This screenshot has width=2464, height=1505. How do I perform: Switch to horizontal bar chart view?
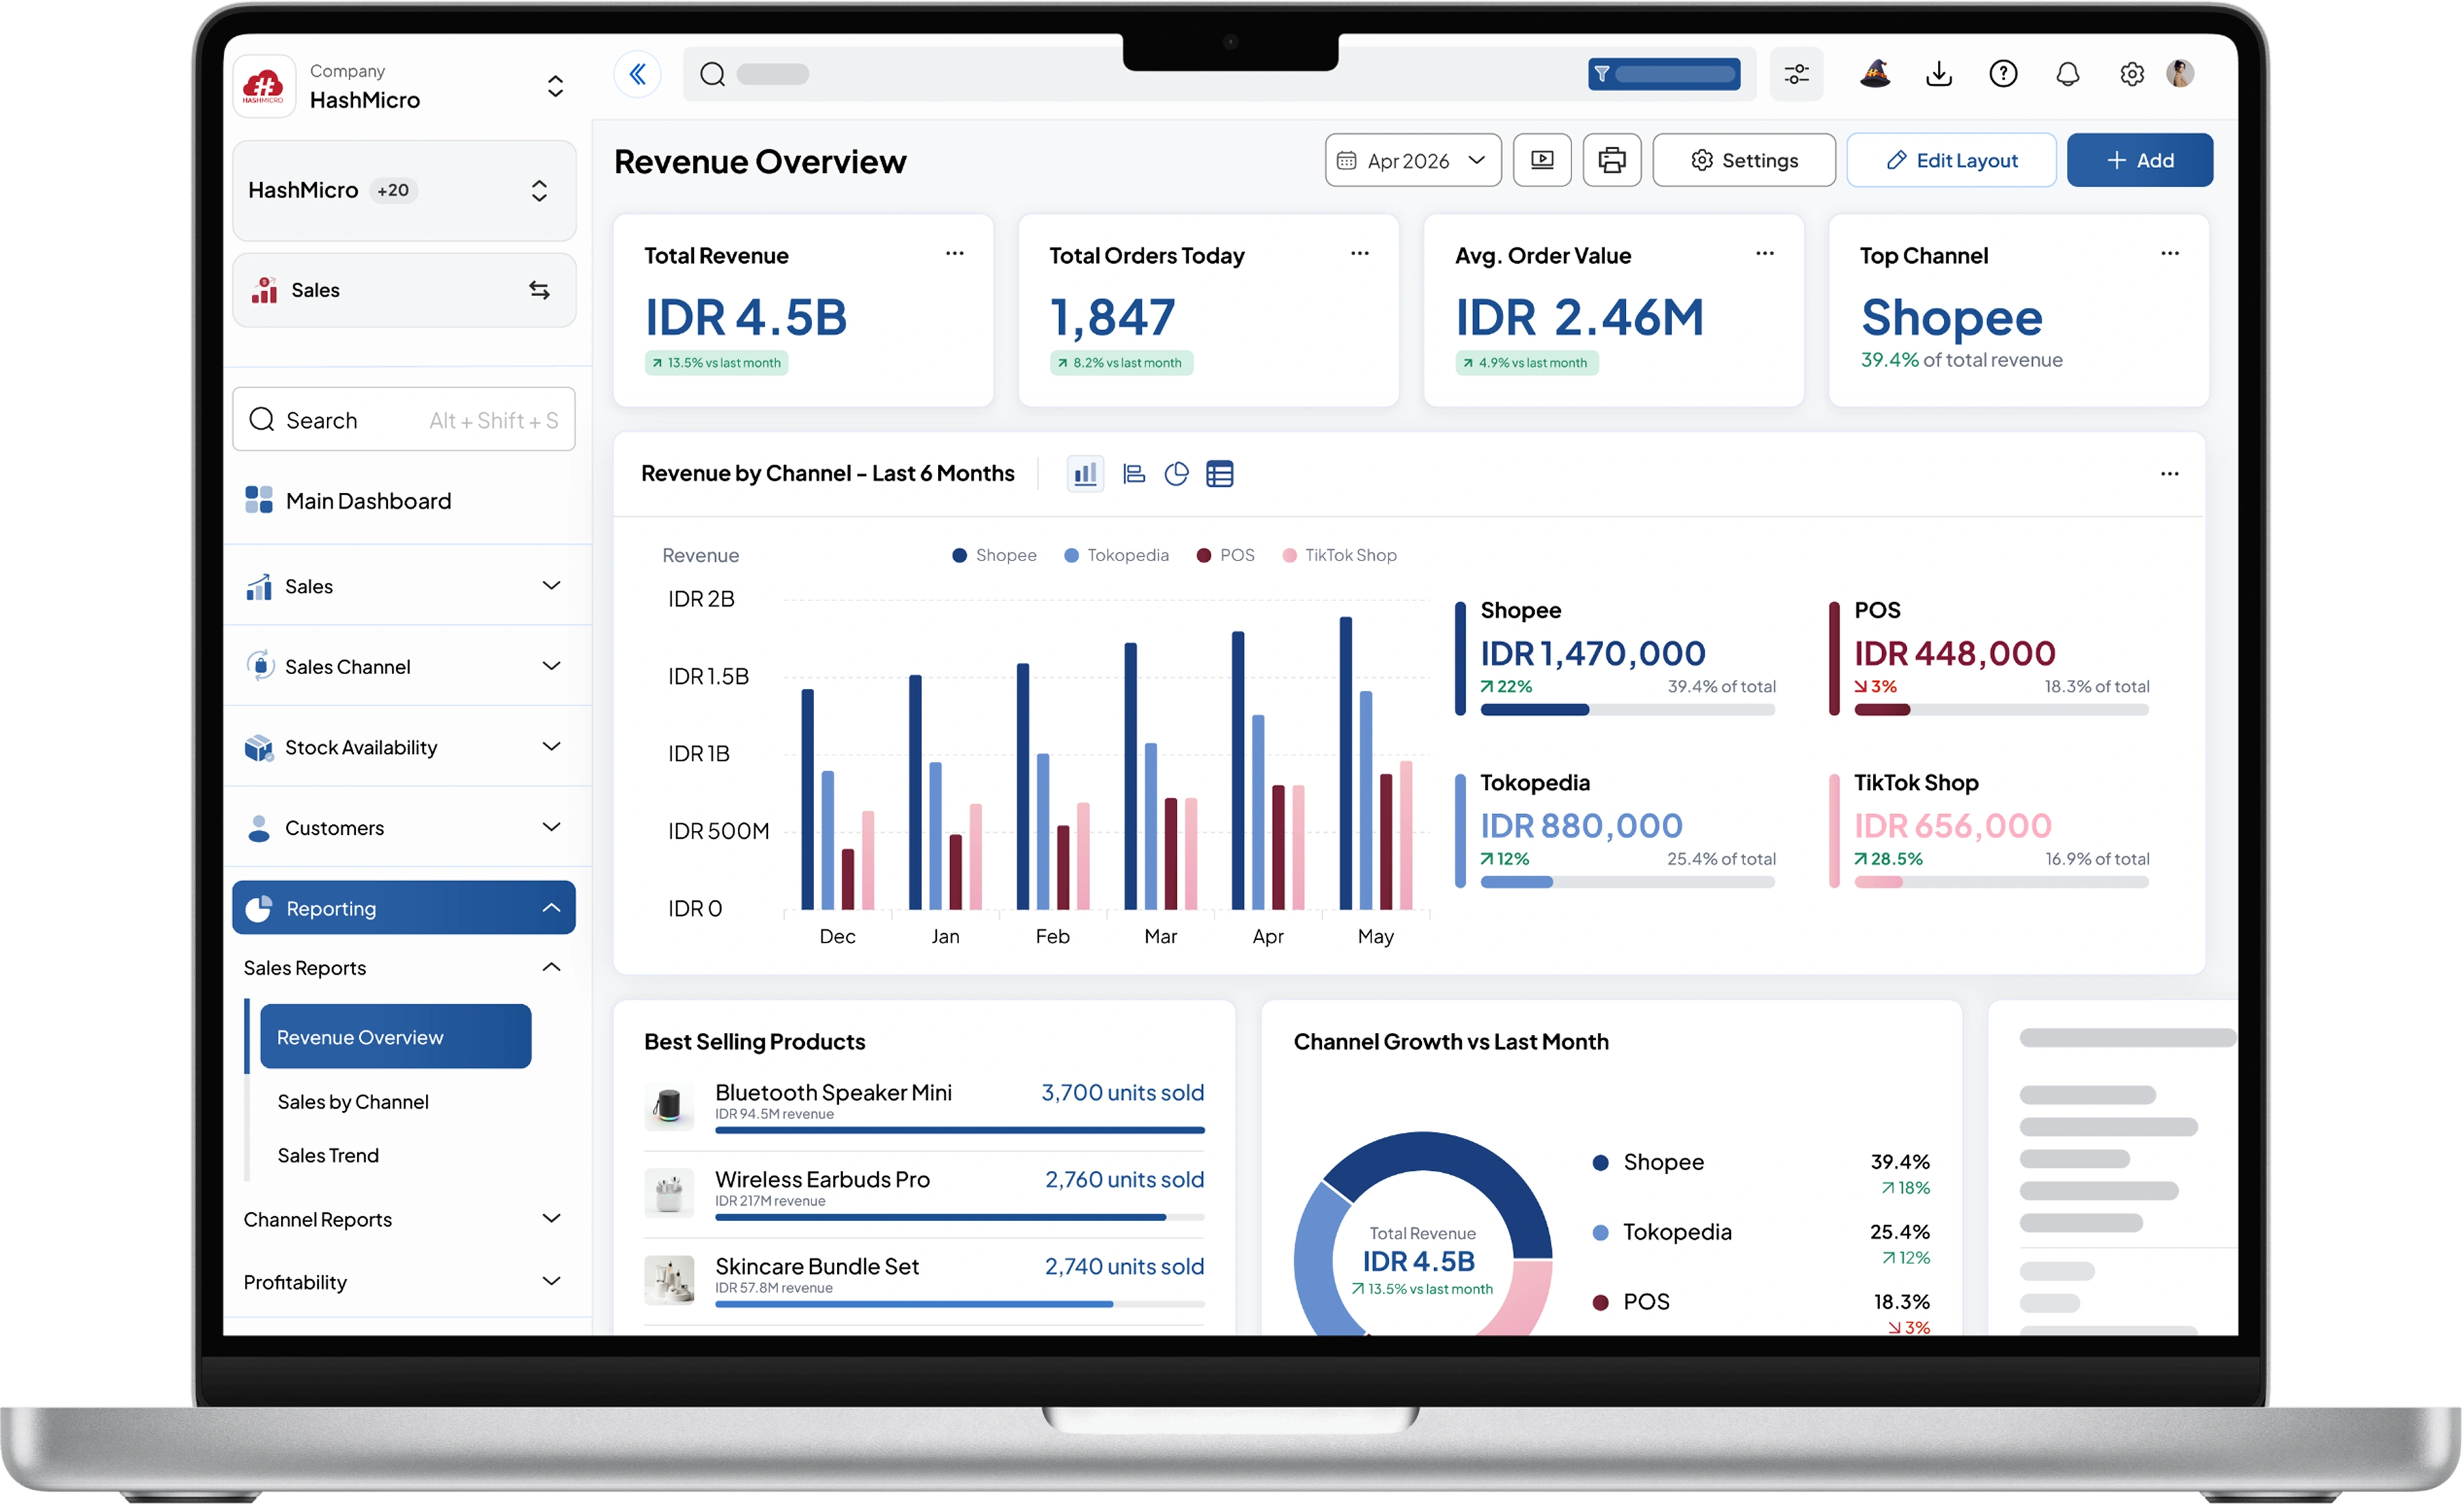[1134, 474]
